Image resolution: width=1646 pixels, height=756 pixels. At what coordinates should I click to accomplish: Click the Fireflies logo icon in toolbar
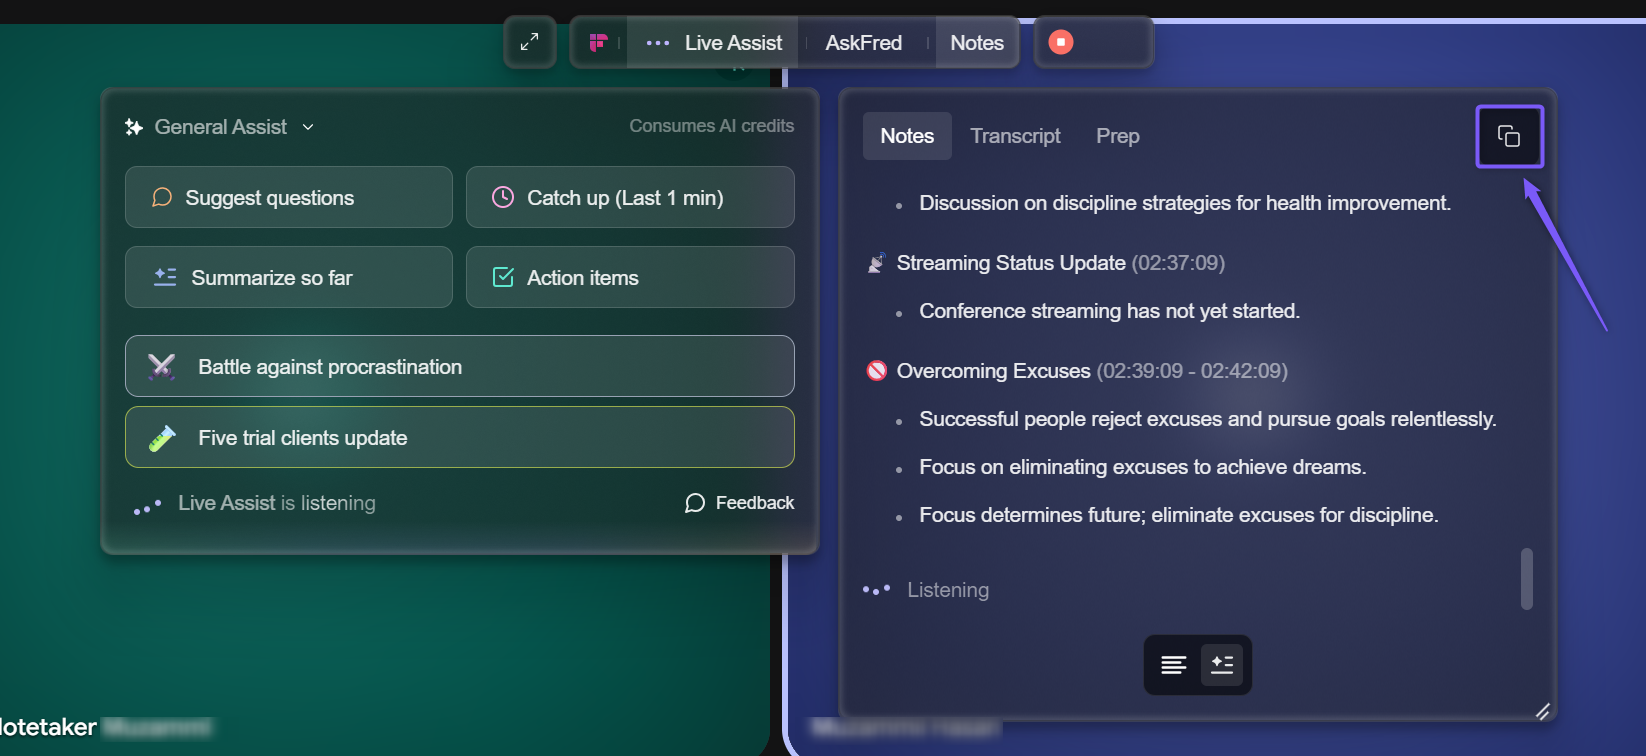click(x=598, y=43)
